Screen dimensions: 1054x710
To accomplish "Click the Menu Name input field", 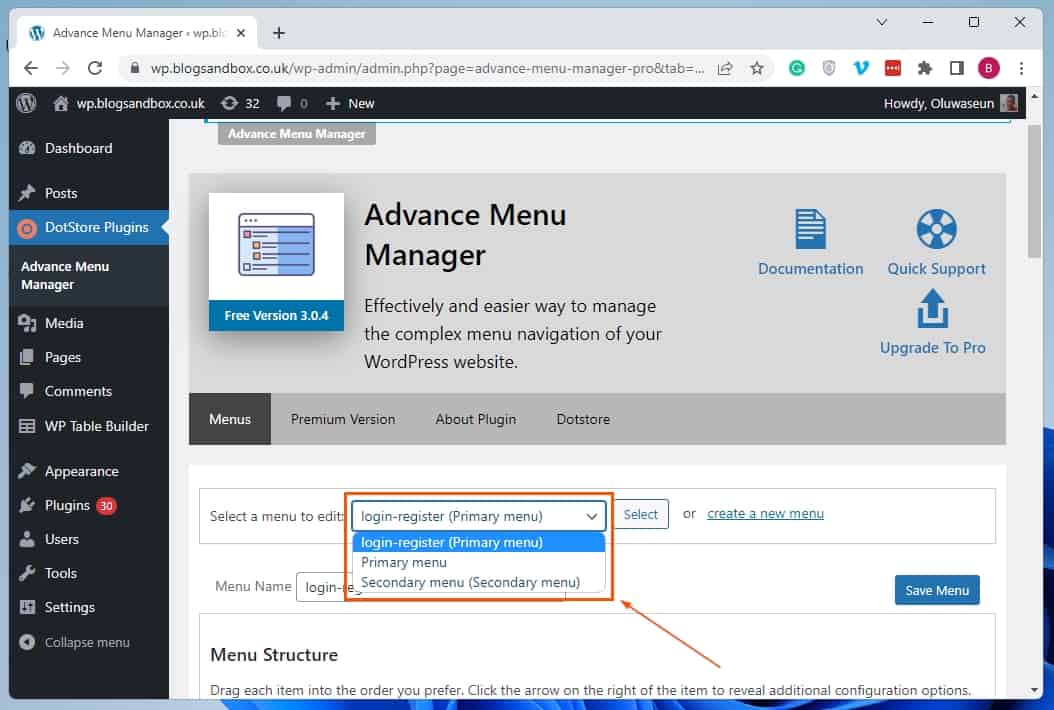I will click(430, 587).
